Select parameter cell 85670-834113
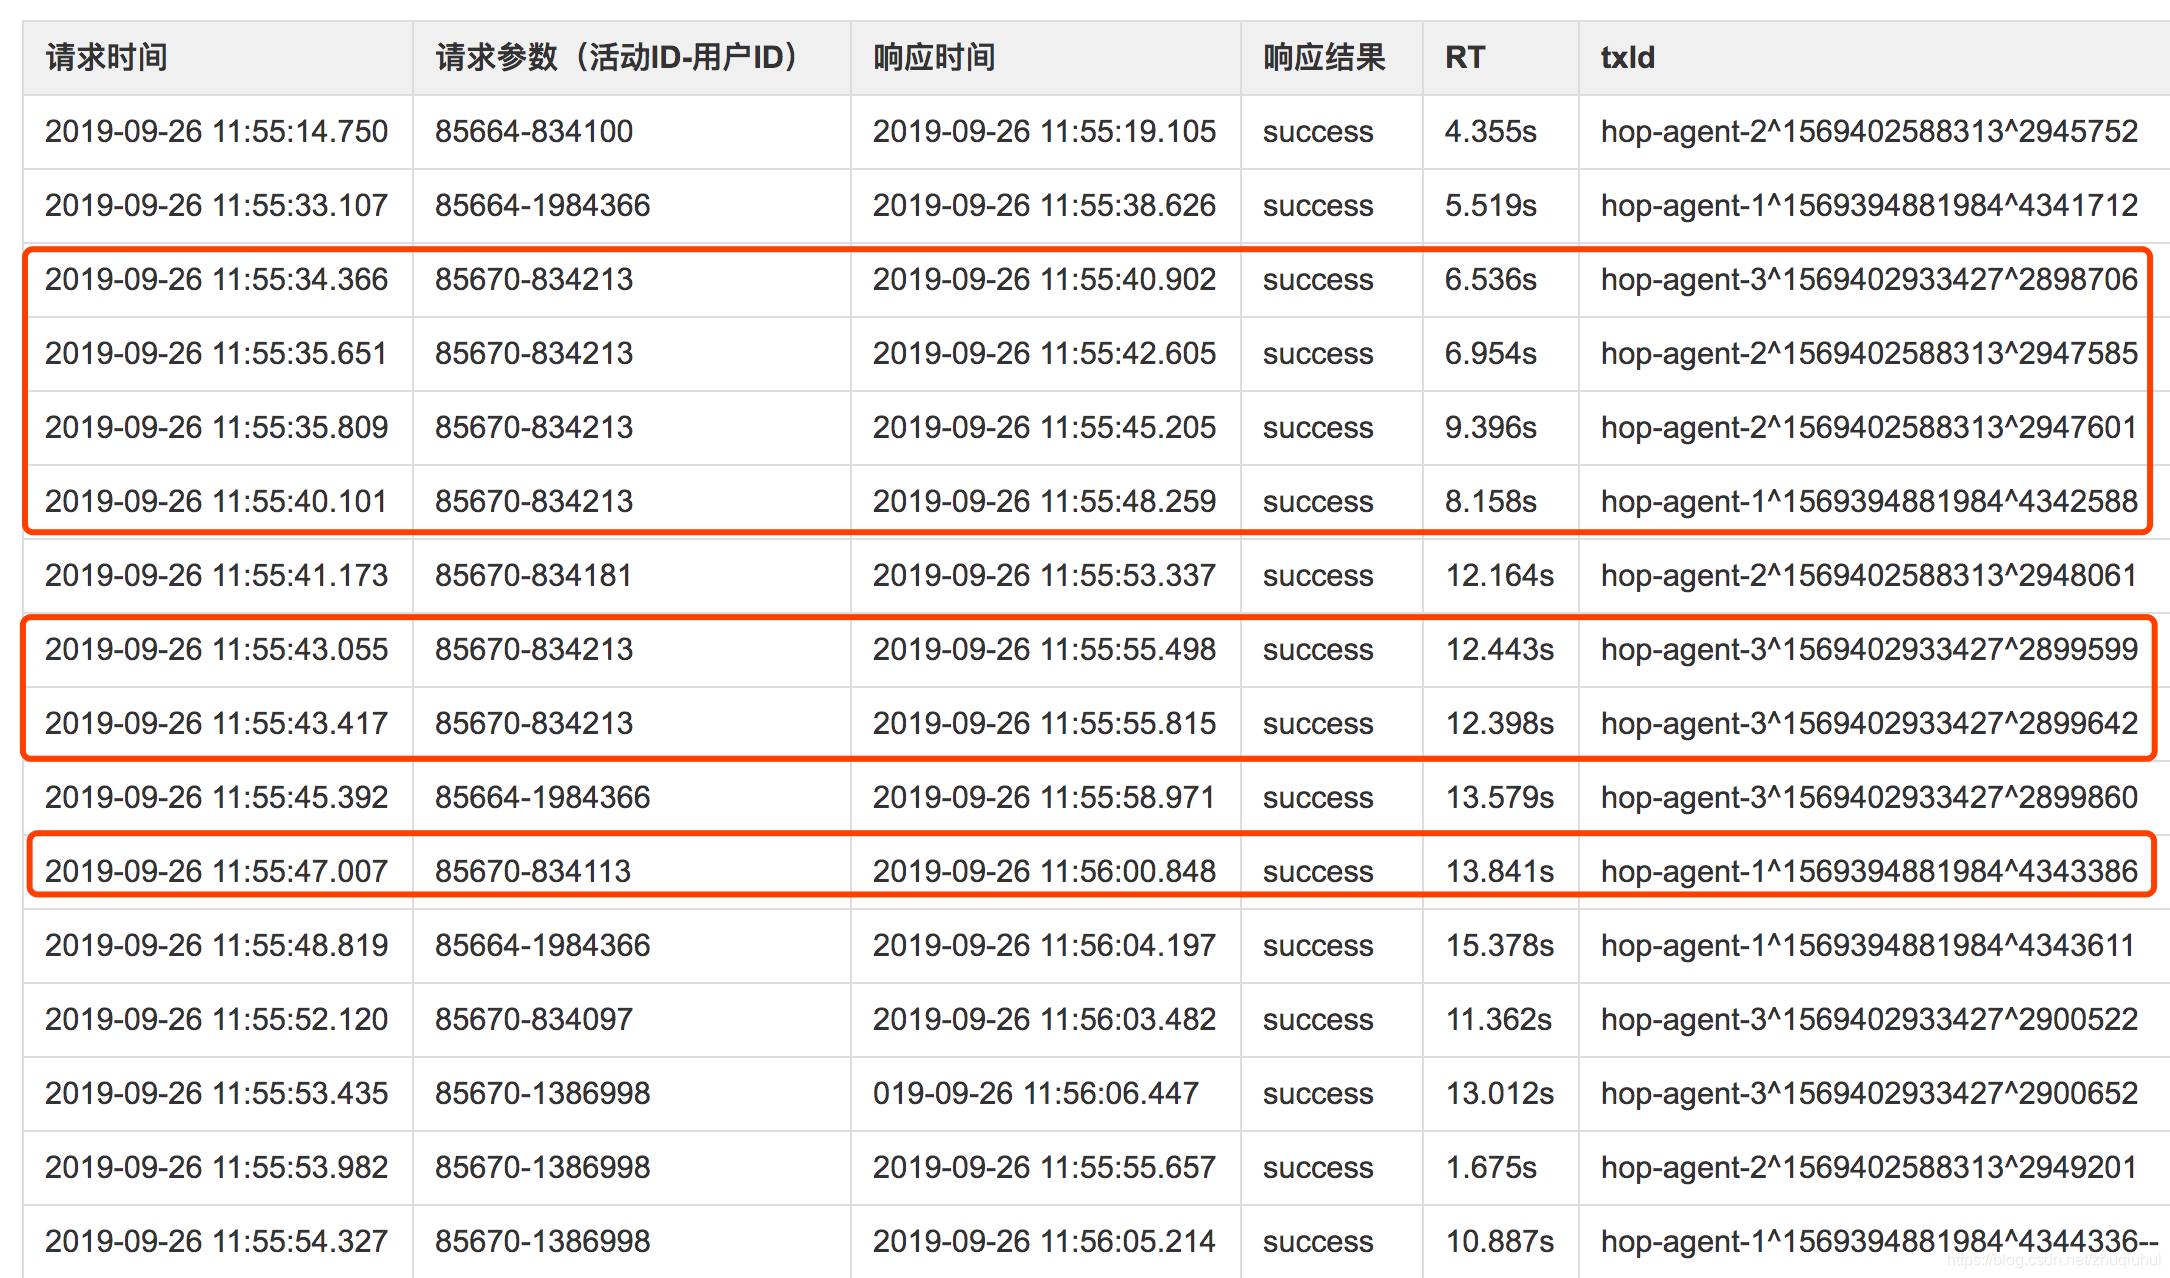The height and width of the screenshot is (1278, 2170). coord(533,872)
